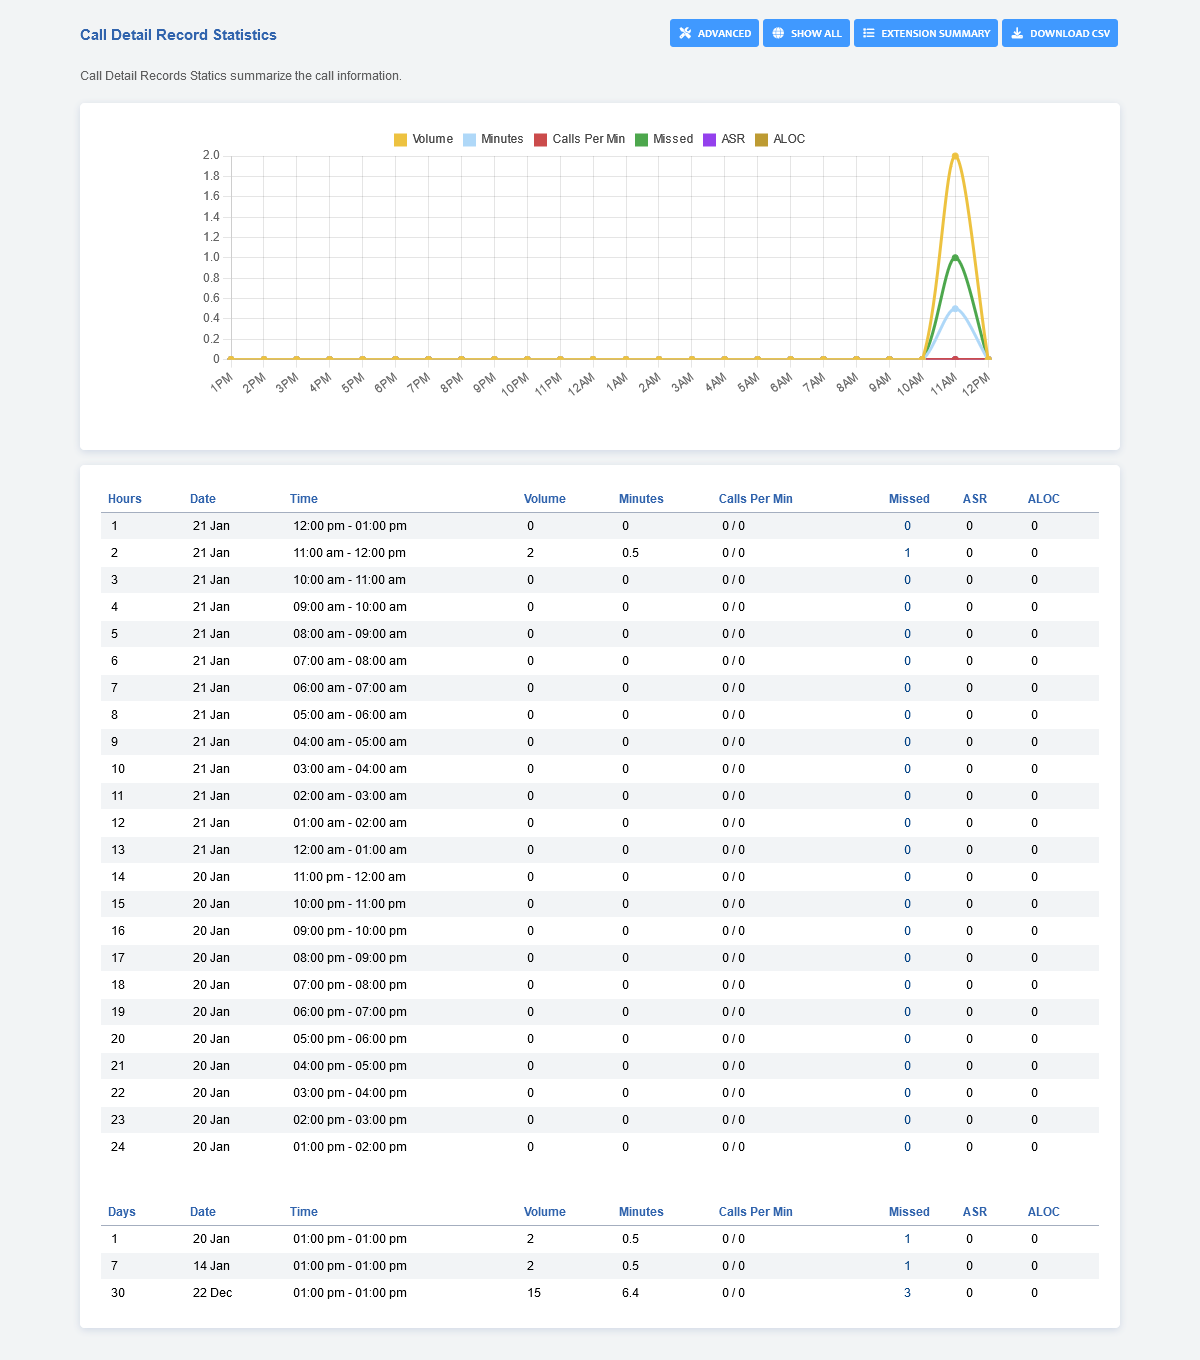
Task: Click the Call Detail Record Statistics heading
Action: click(178, 35)
